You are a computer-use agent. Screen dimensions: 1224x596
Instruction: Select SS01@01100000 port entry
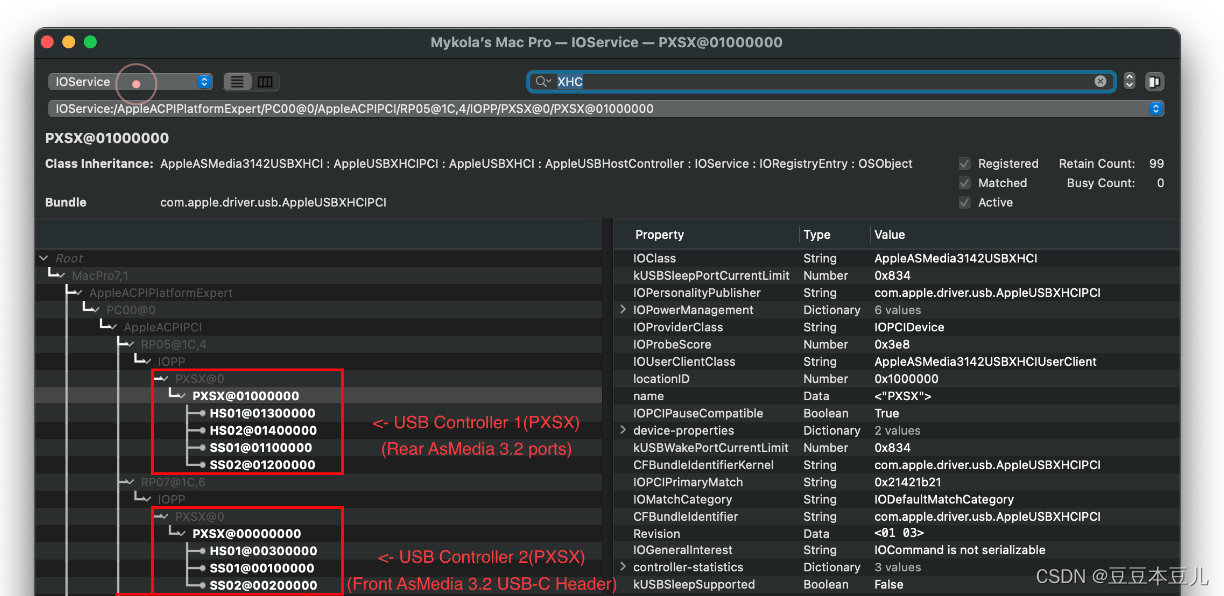pyautogui.click(x=262, y=448)
